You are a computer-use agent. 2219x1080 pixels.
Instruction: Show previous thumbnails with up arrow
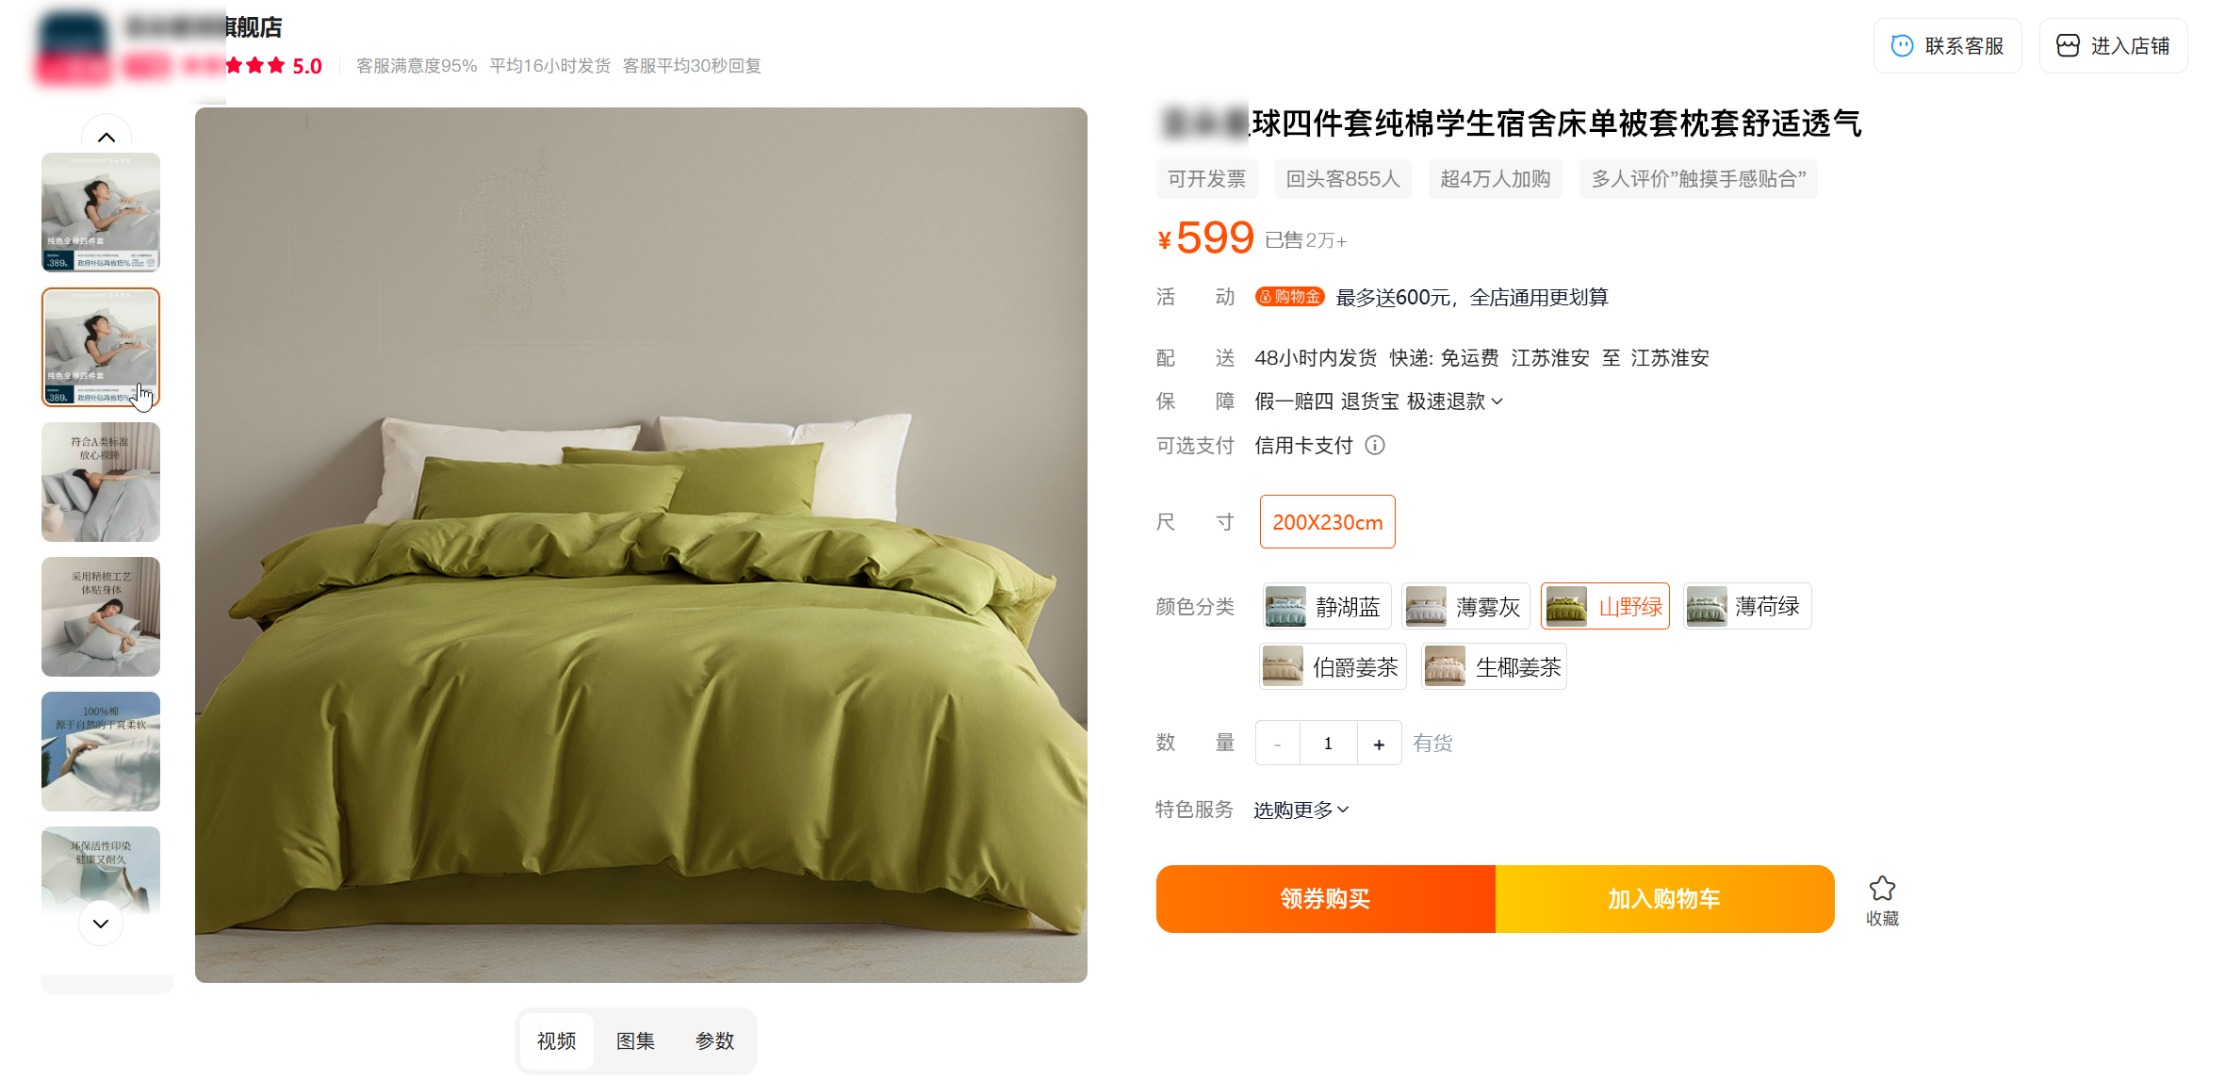point(106,137)
